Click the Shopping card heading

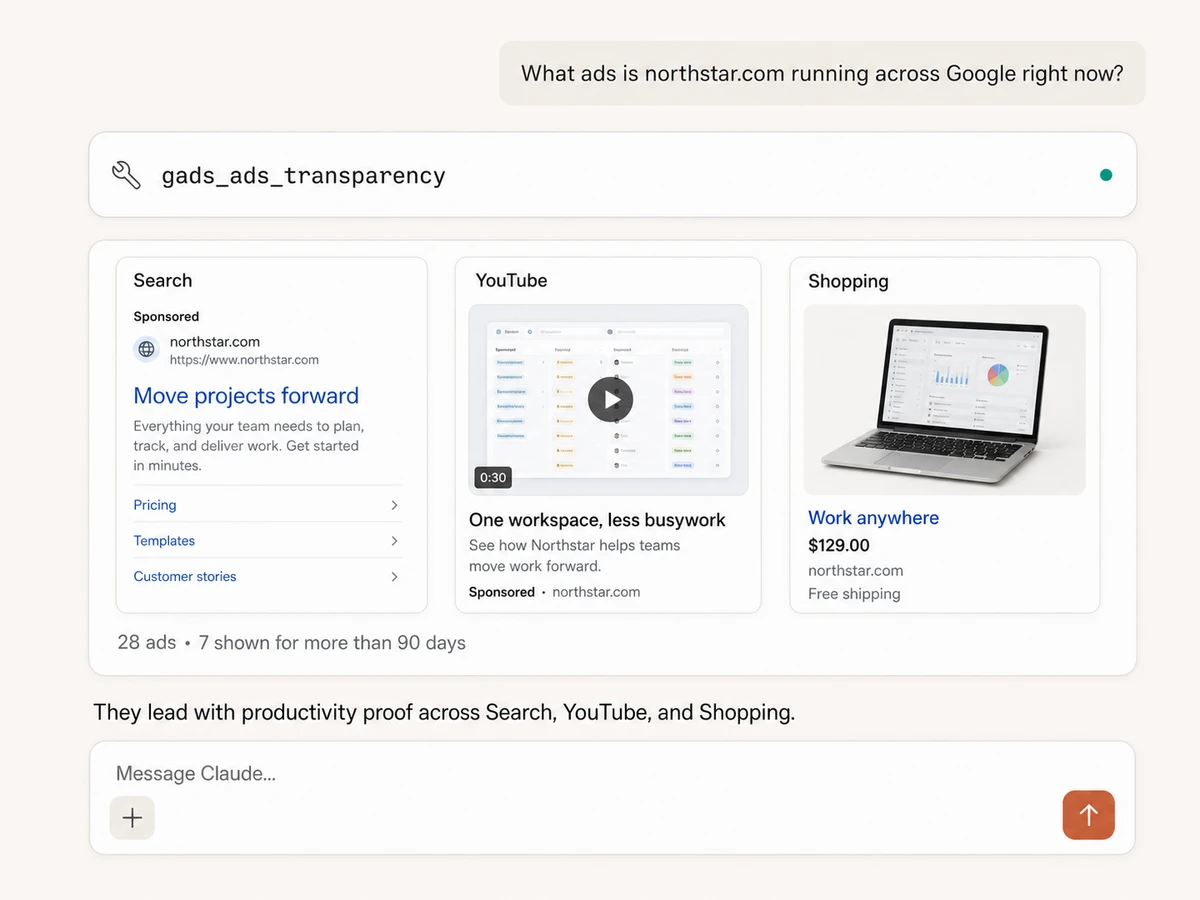point(848,282)
